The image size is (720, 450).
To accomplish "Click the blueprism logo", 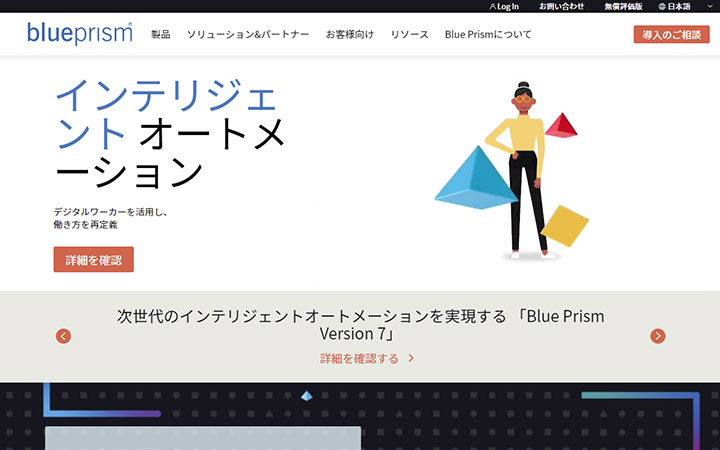I will point(80,34).
